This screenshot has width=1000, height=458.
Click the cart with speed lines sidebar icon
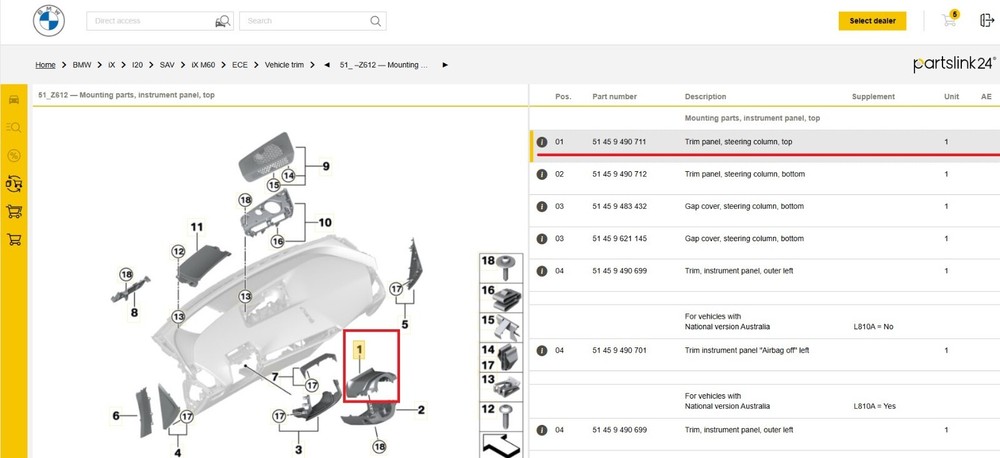pos(14,211)
